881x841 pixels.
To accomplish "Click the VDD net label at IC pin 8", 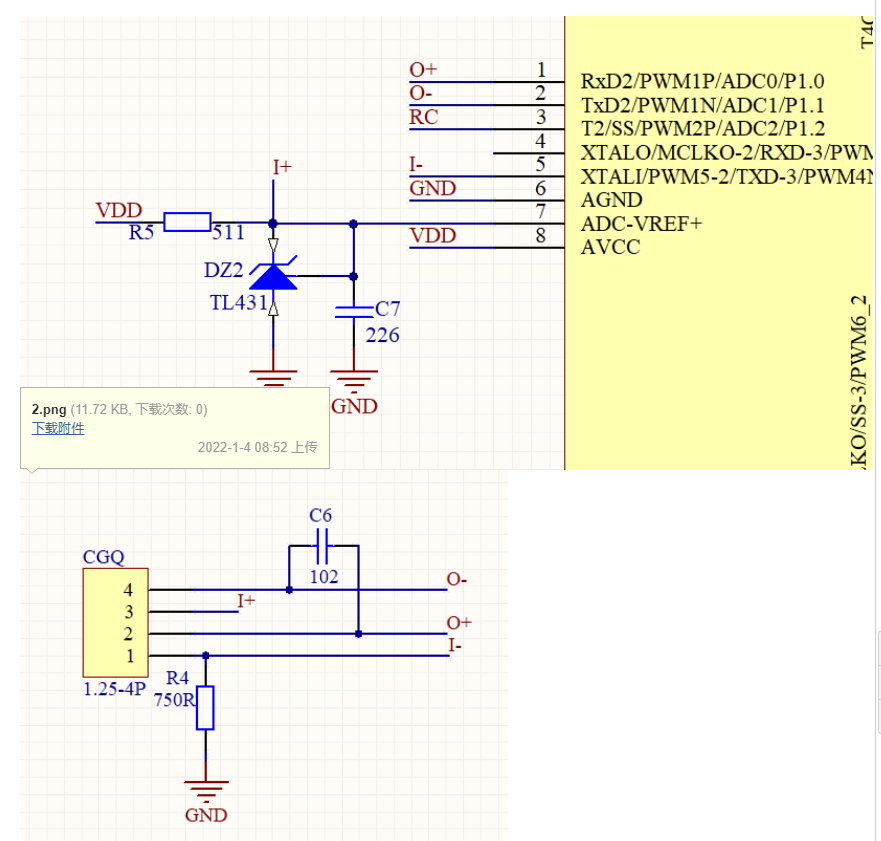I will pos(433,236).
